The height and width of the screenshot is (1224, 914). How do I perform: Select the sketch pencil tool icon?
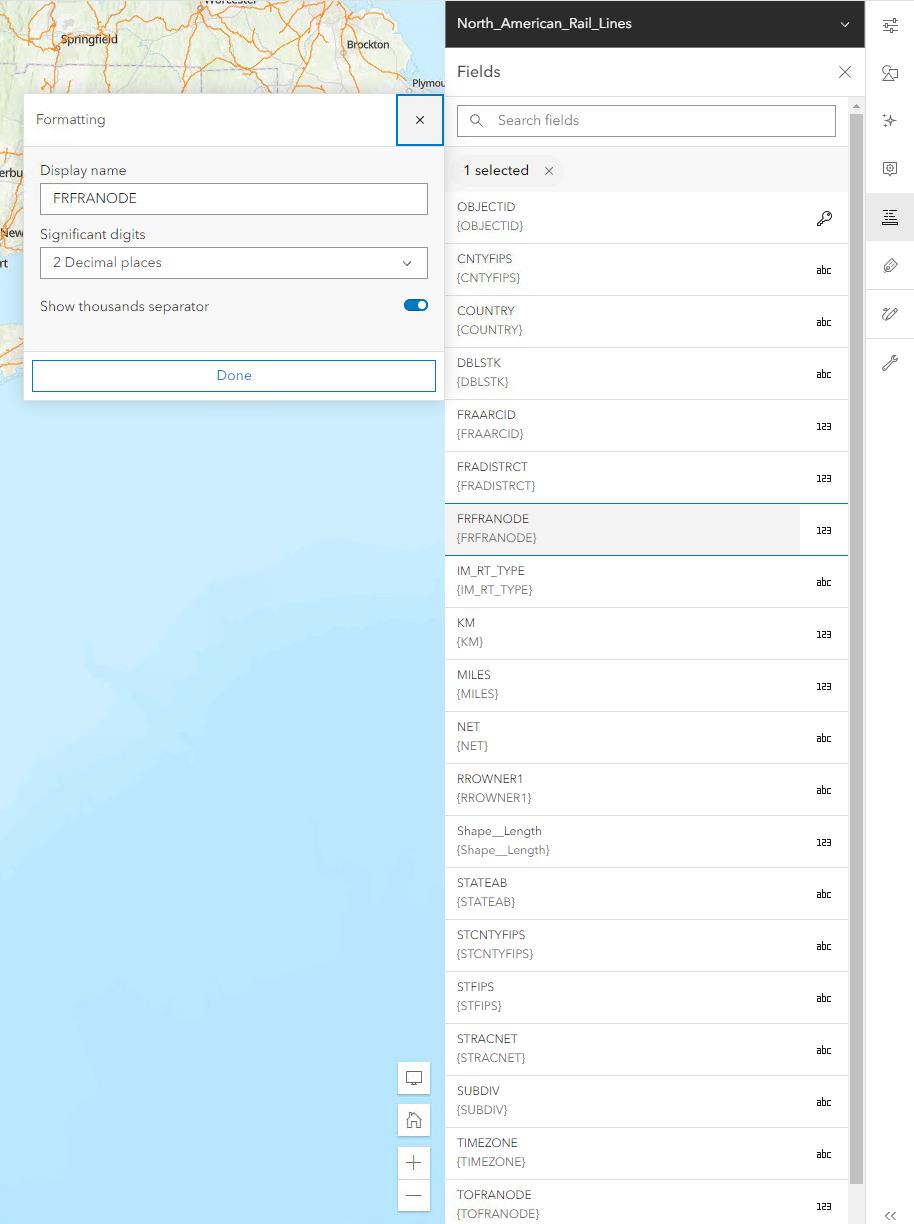pyautogui.click(x=889, y=313)
